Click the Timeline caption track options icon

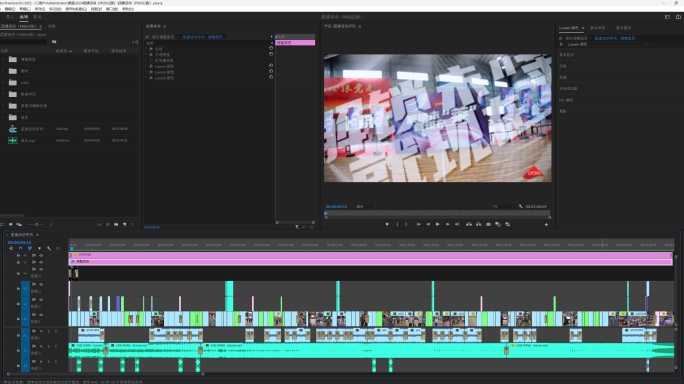(58, 248)
